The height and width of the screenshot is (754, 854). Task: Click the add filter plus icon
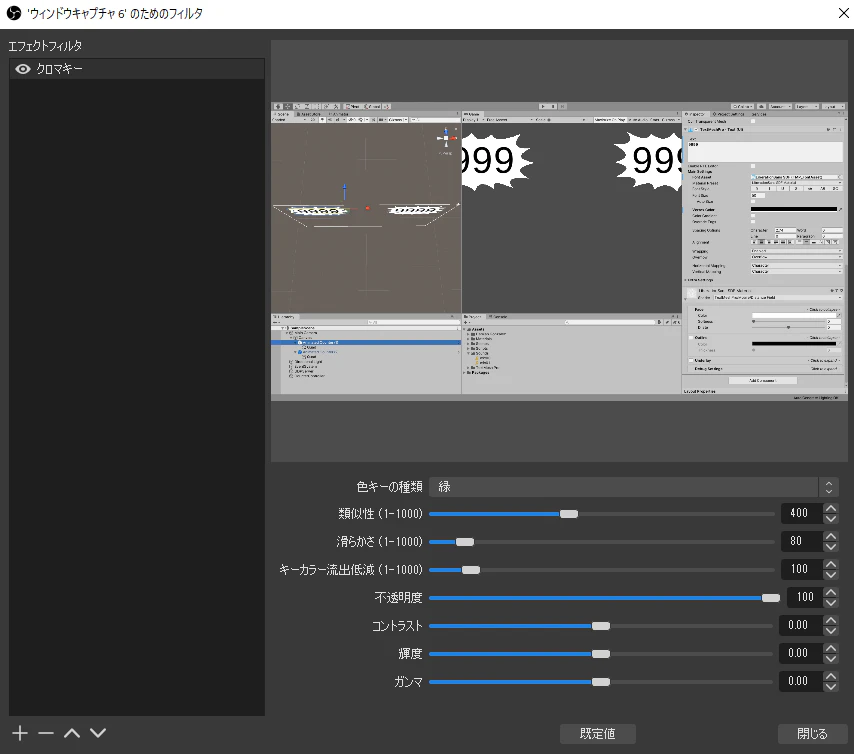(20, 733)
